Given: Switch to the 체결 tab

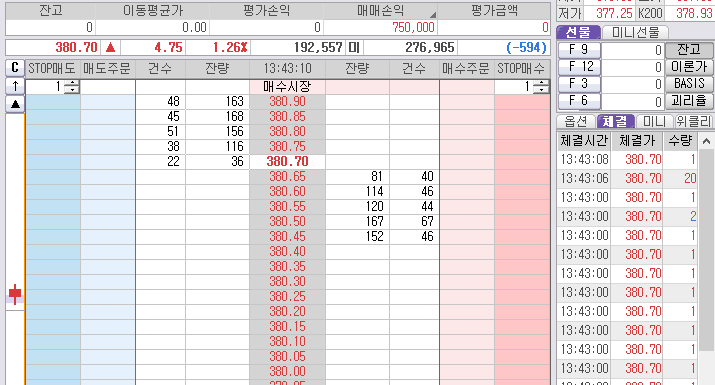Looking at the screenshot, I should (615, 121).
